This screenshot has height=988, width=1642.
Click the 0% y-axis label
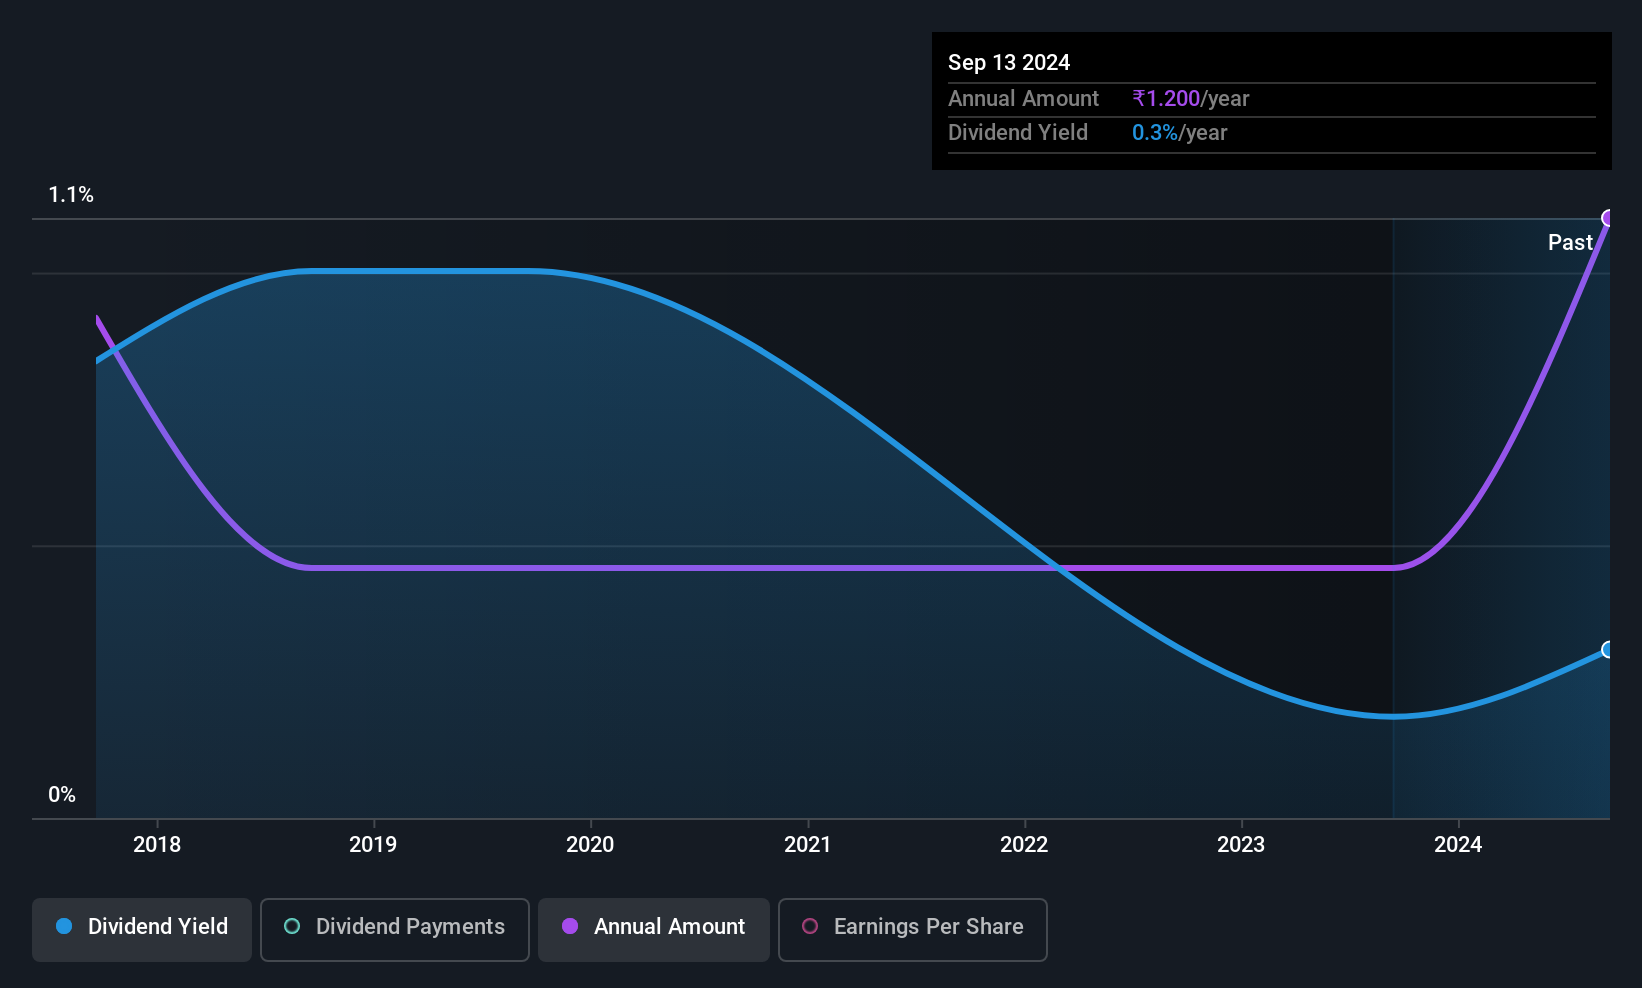[62, 795]
